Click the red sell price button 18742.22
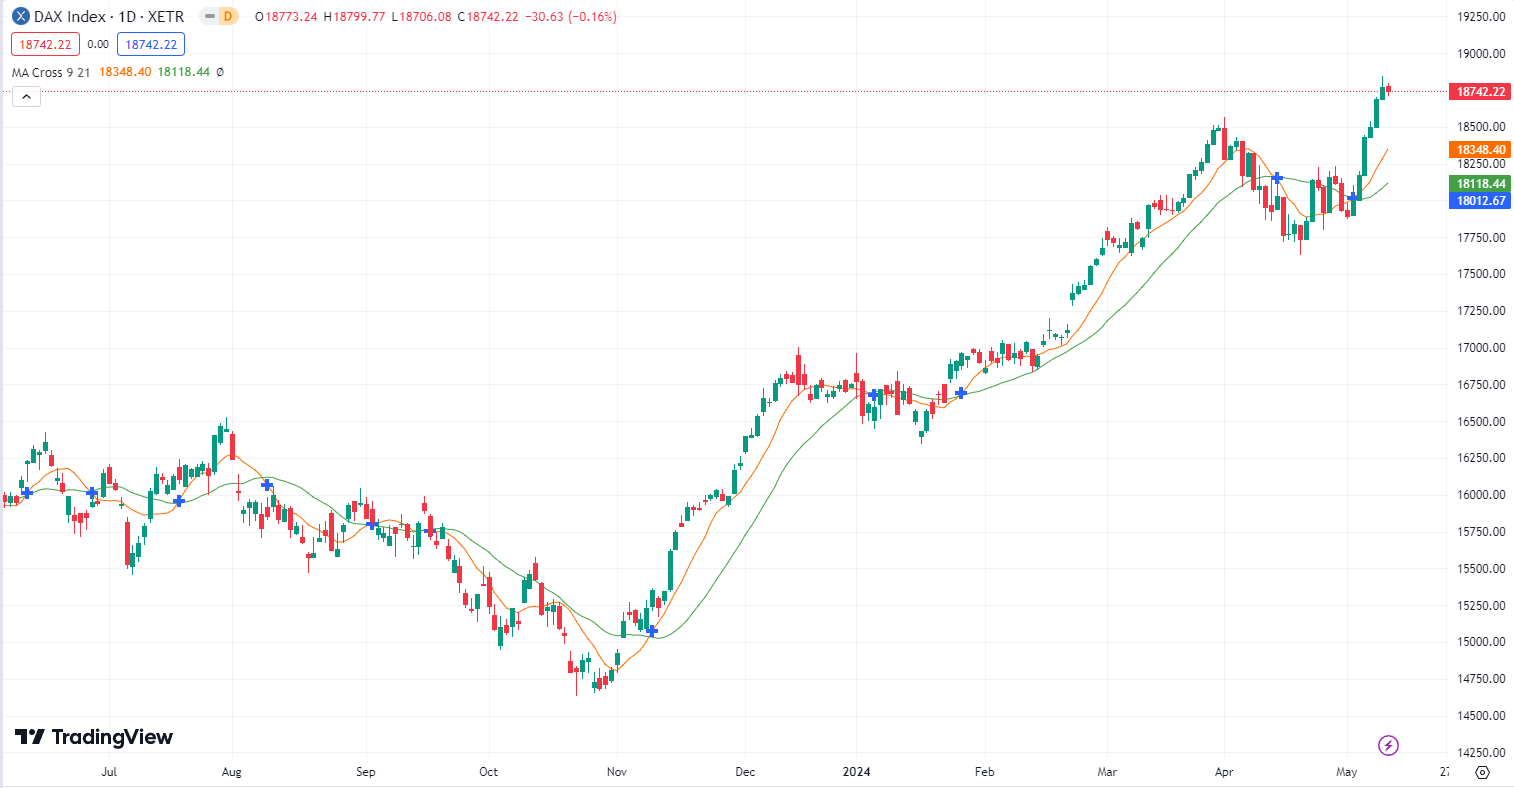Screen dimensions: 1514x788 (45, 44)
